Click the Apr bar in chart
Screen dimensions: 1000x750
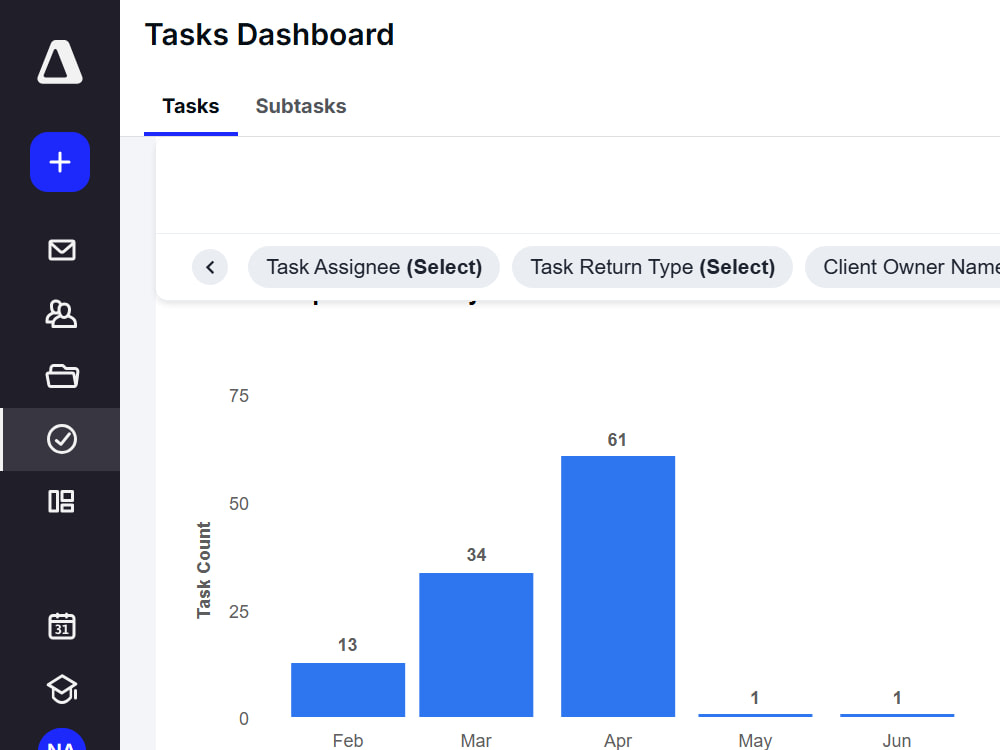(x=618, y=586)
